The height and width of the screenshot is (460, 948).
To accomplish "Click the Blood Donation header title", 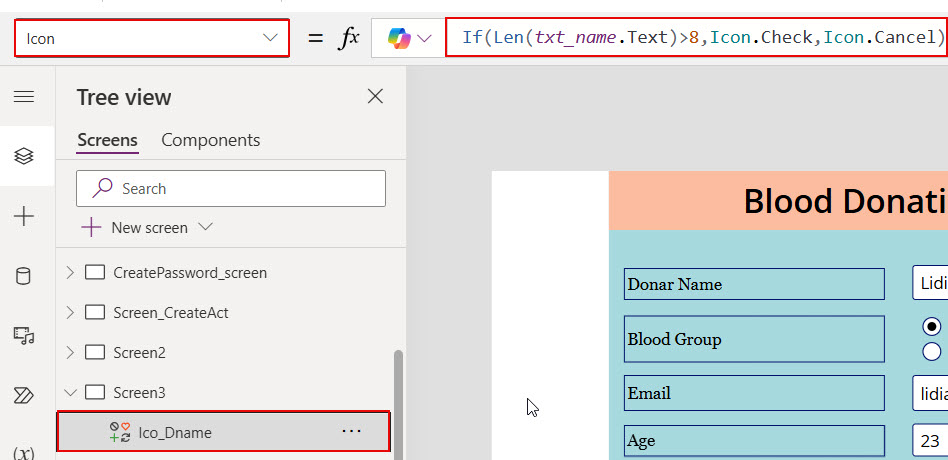I will tap(846, 201).
